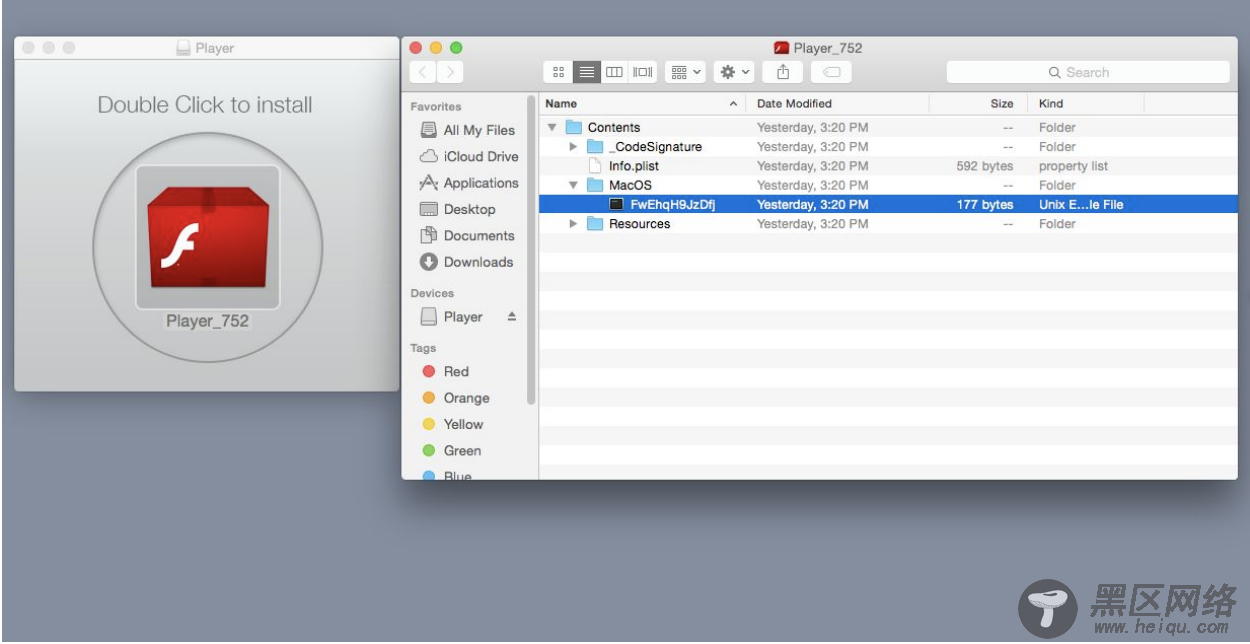Open the item arrangement dropdown
1250x644 pixels.
click(685, 72)
